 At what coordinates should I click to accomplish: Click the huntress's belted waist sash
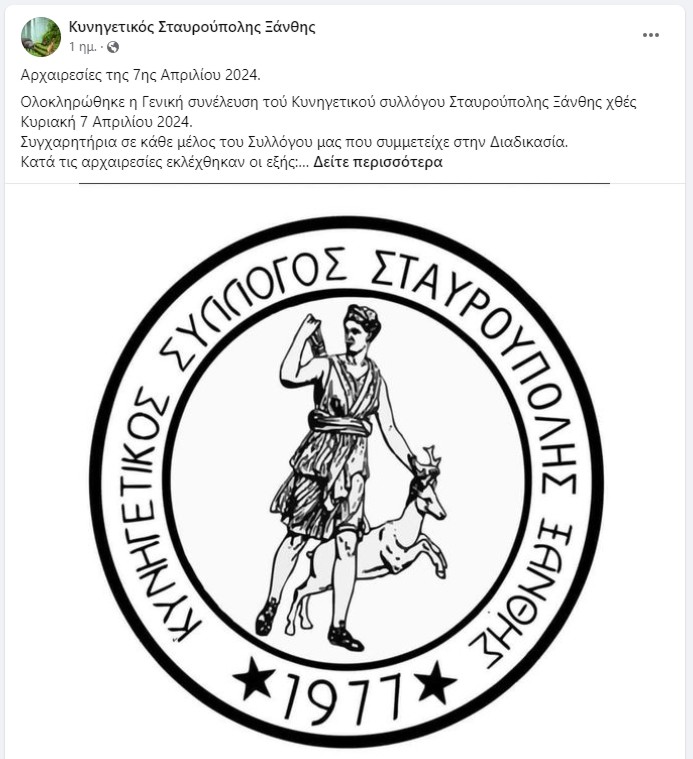[340, 424]
